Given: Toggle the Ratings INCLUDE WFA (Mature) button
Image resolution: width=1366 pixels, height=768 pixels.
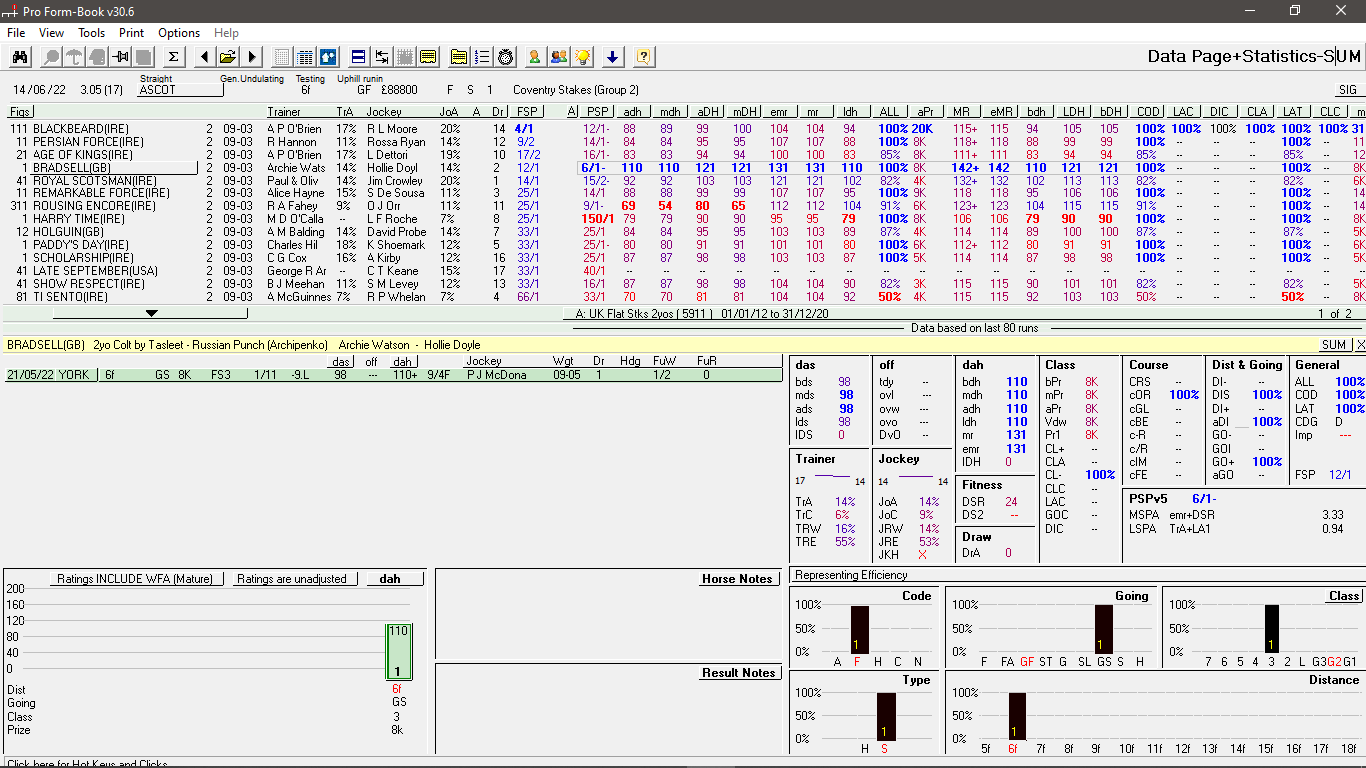Looking at the screenshot, I should (x=139, y=579).
